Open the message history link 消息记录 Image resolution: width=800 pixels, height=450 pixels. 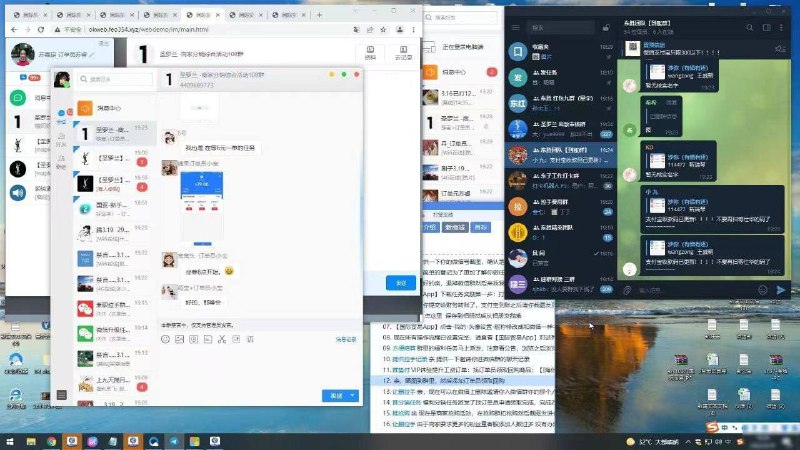pos(346,339)
